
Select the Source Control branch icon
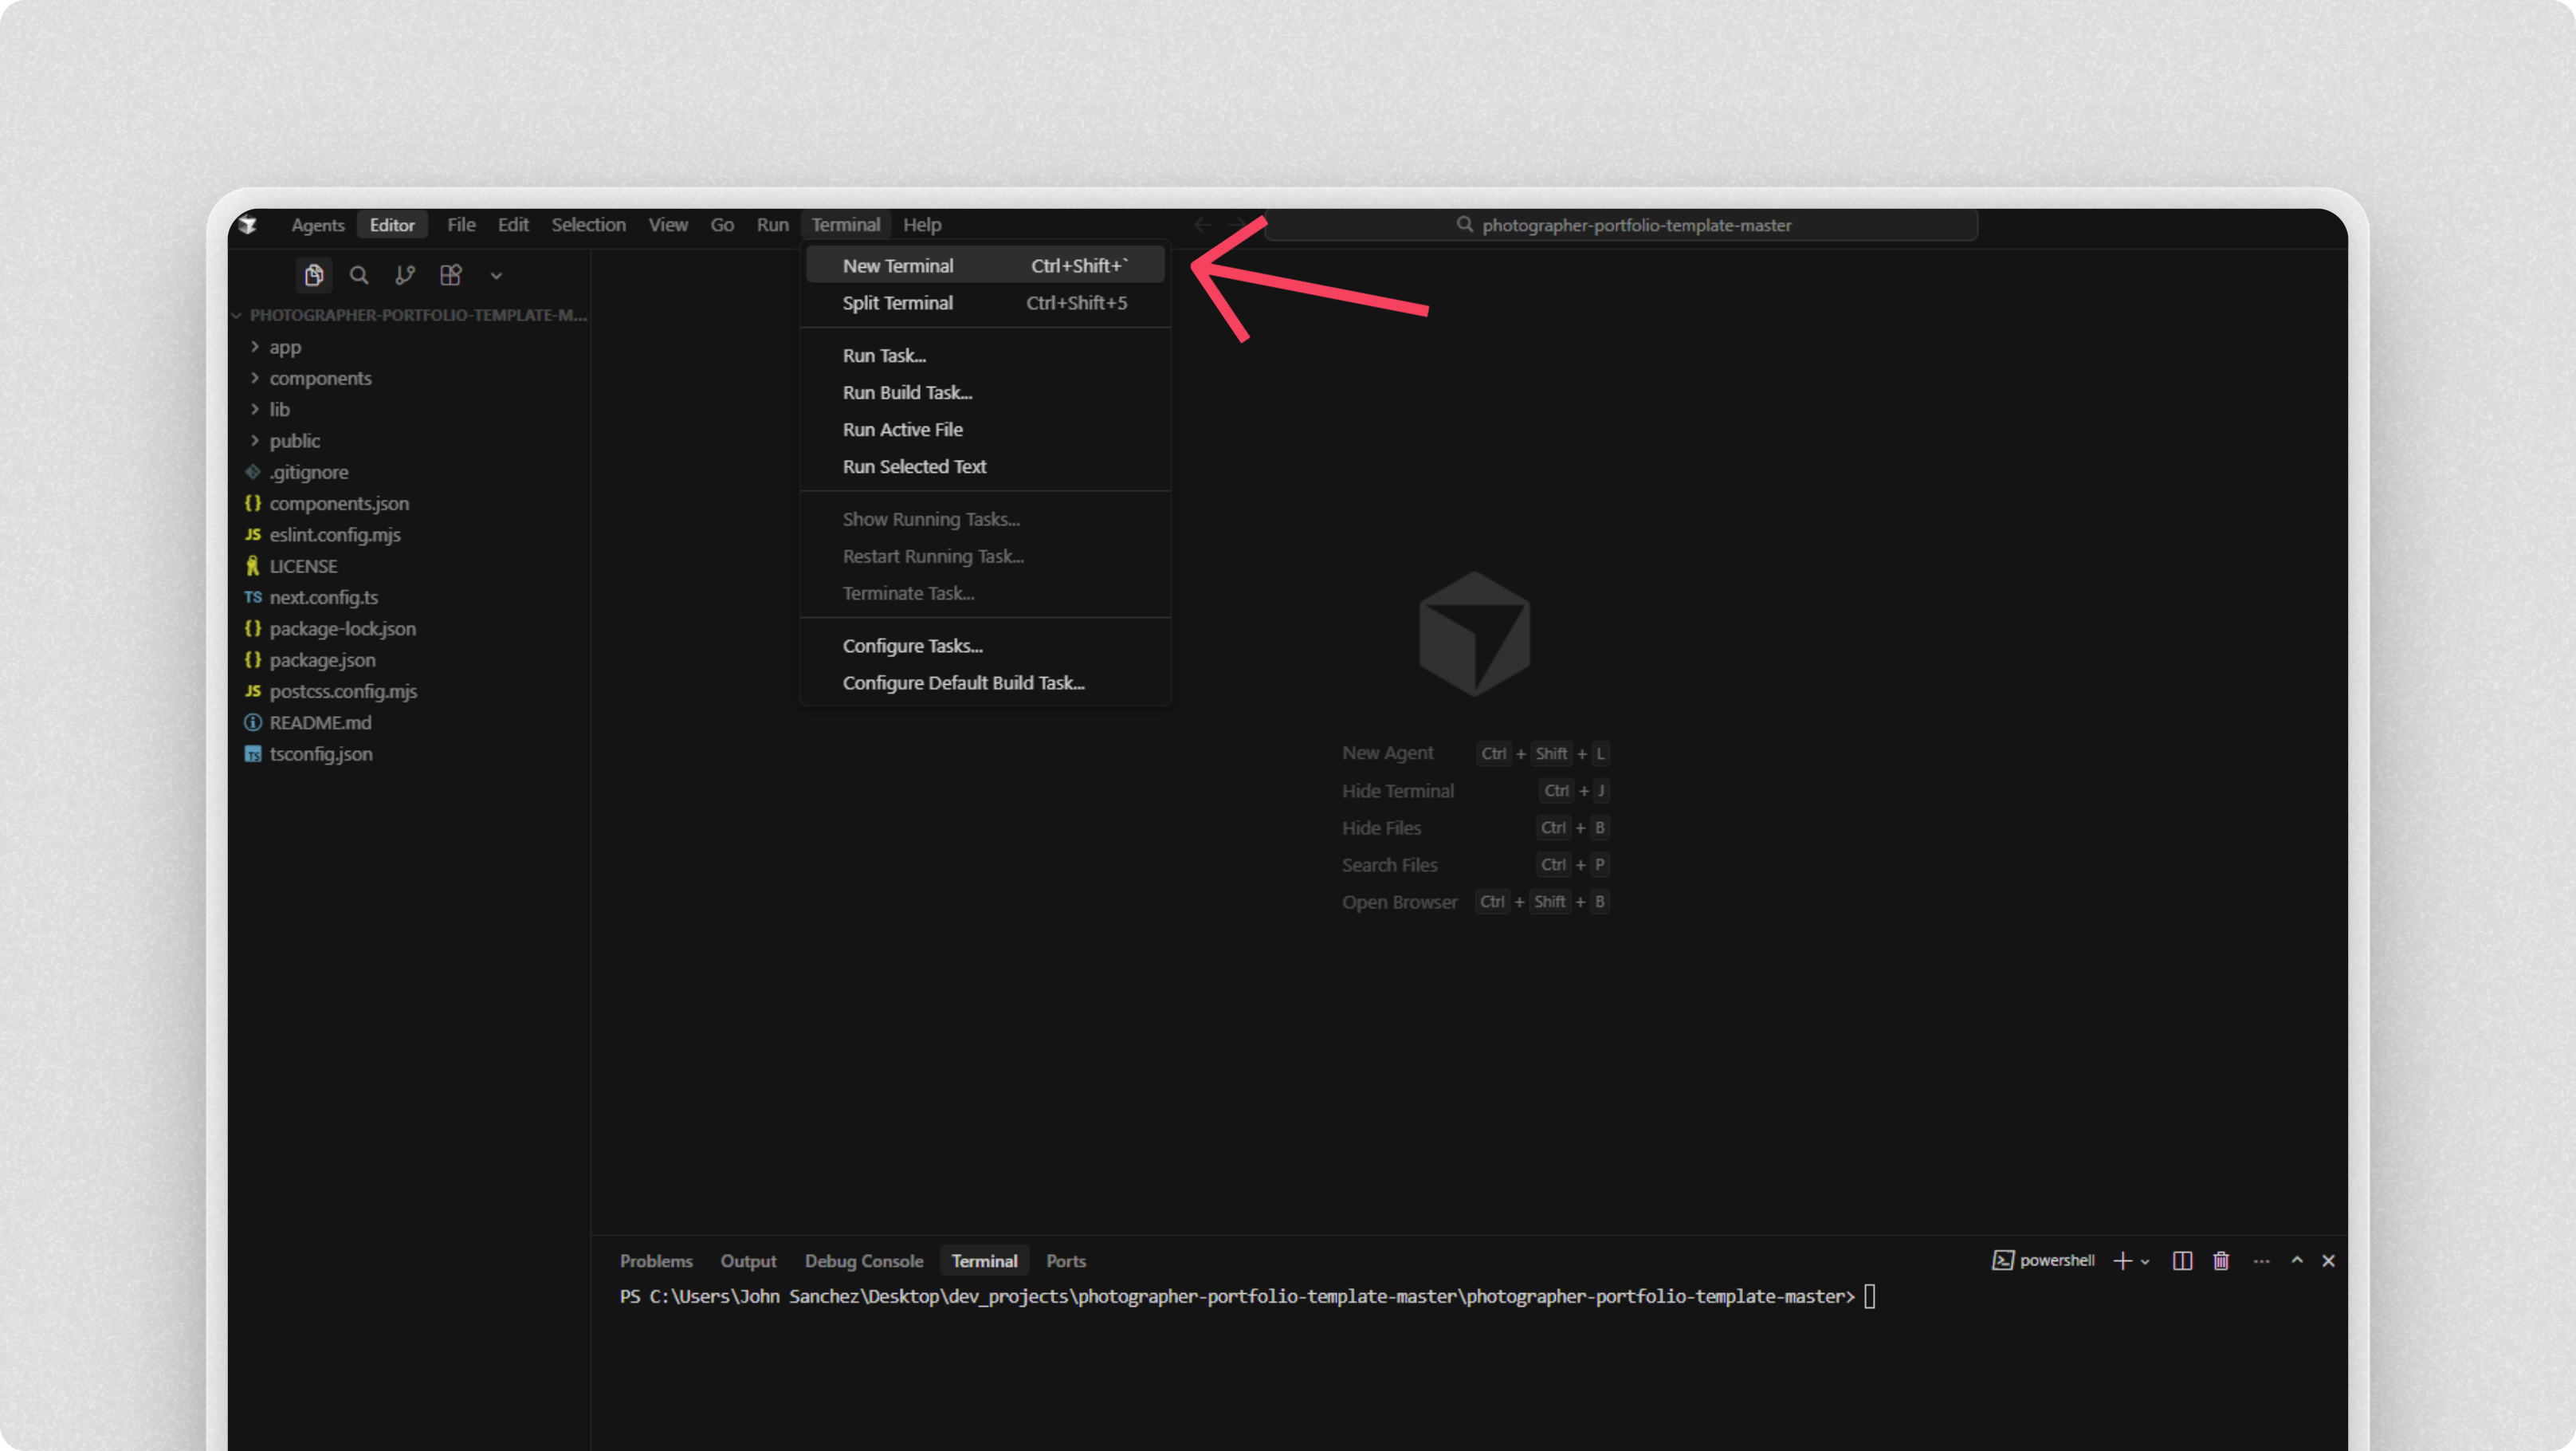404,275
